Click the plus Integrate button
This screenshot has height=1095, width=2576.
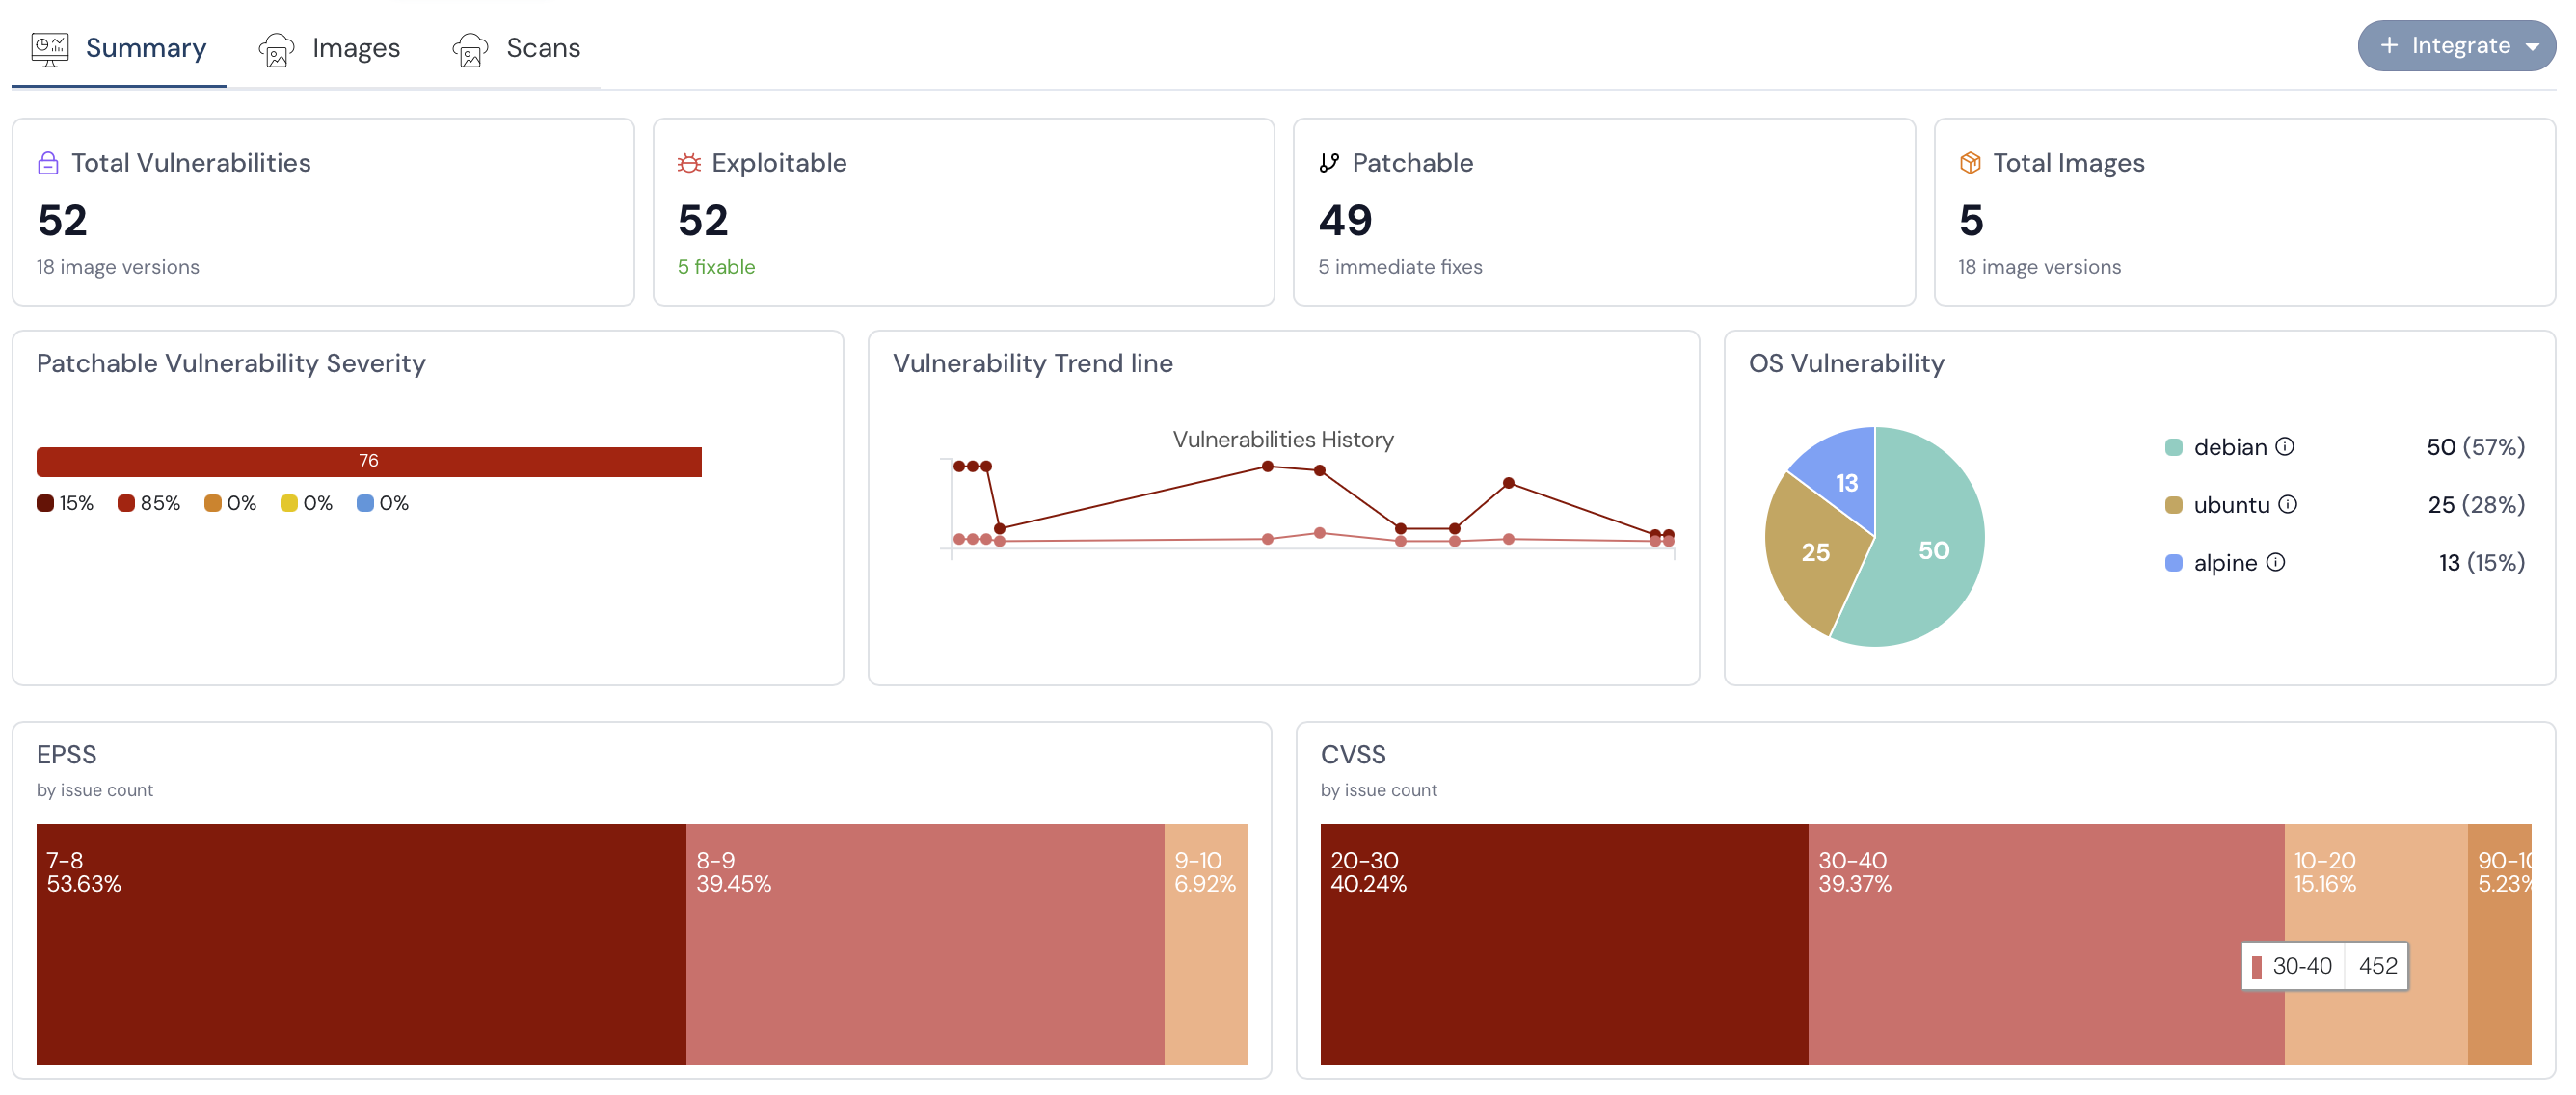(2444, 46)
